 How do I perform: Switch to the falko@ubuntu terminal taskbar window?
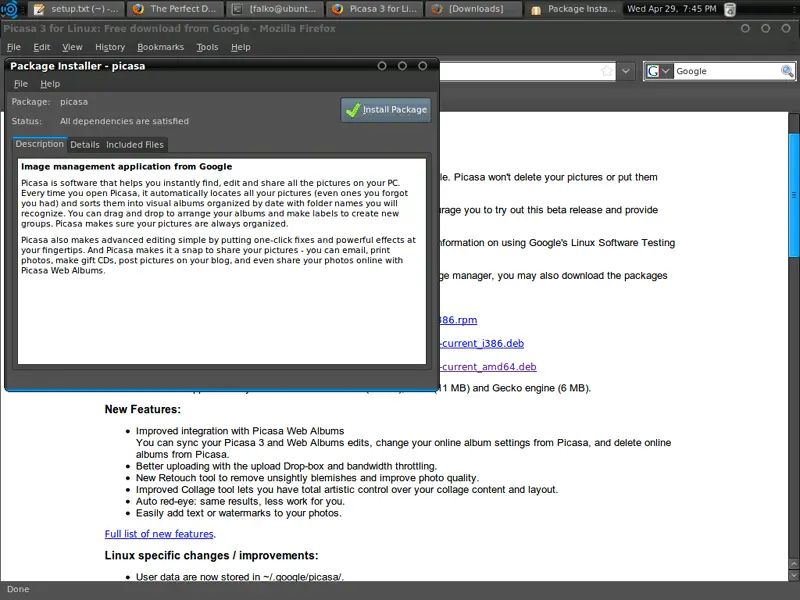point(275,9)
